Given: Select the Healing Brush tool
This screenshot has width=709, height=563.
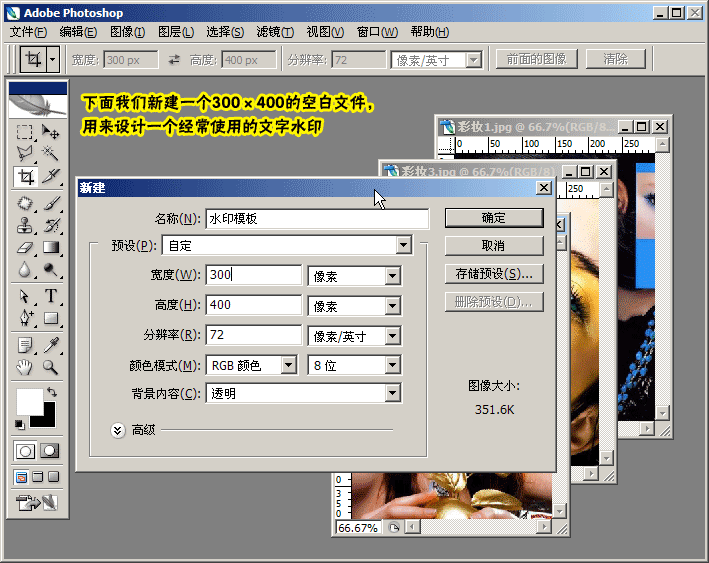Looking at the screenshot, I should coord(24,203).
